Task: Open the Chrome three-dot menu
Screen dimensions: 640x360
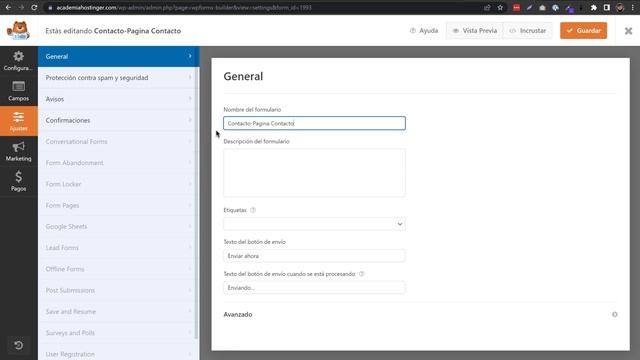Action: pos(633,7)
